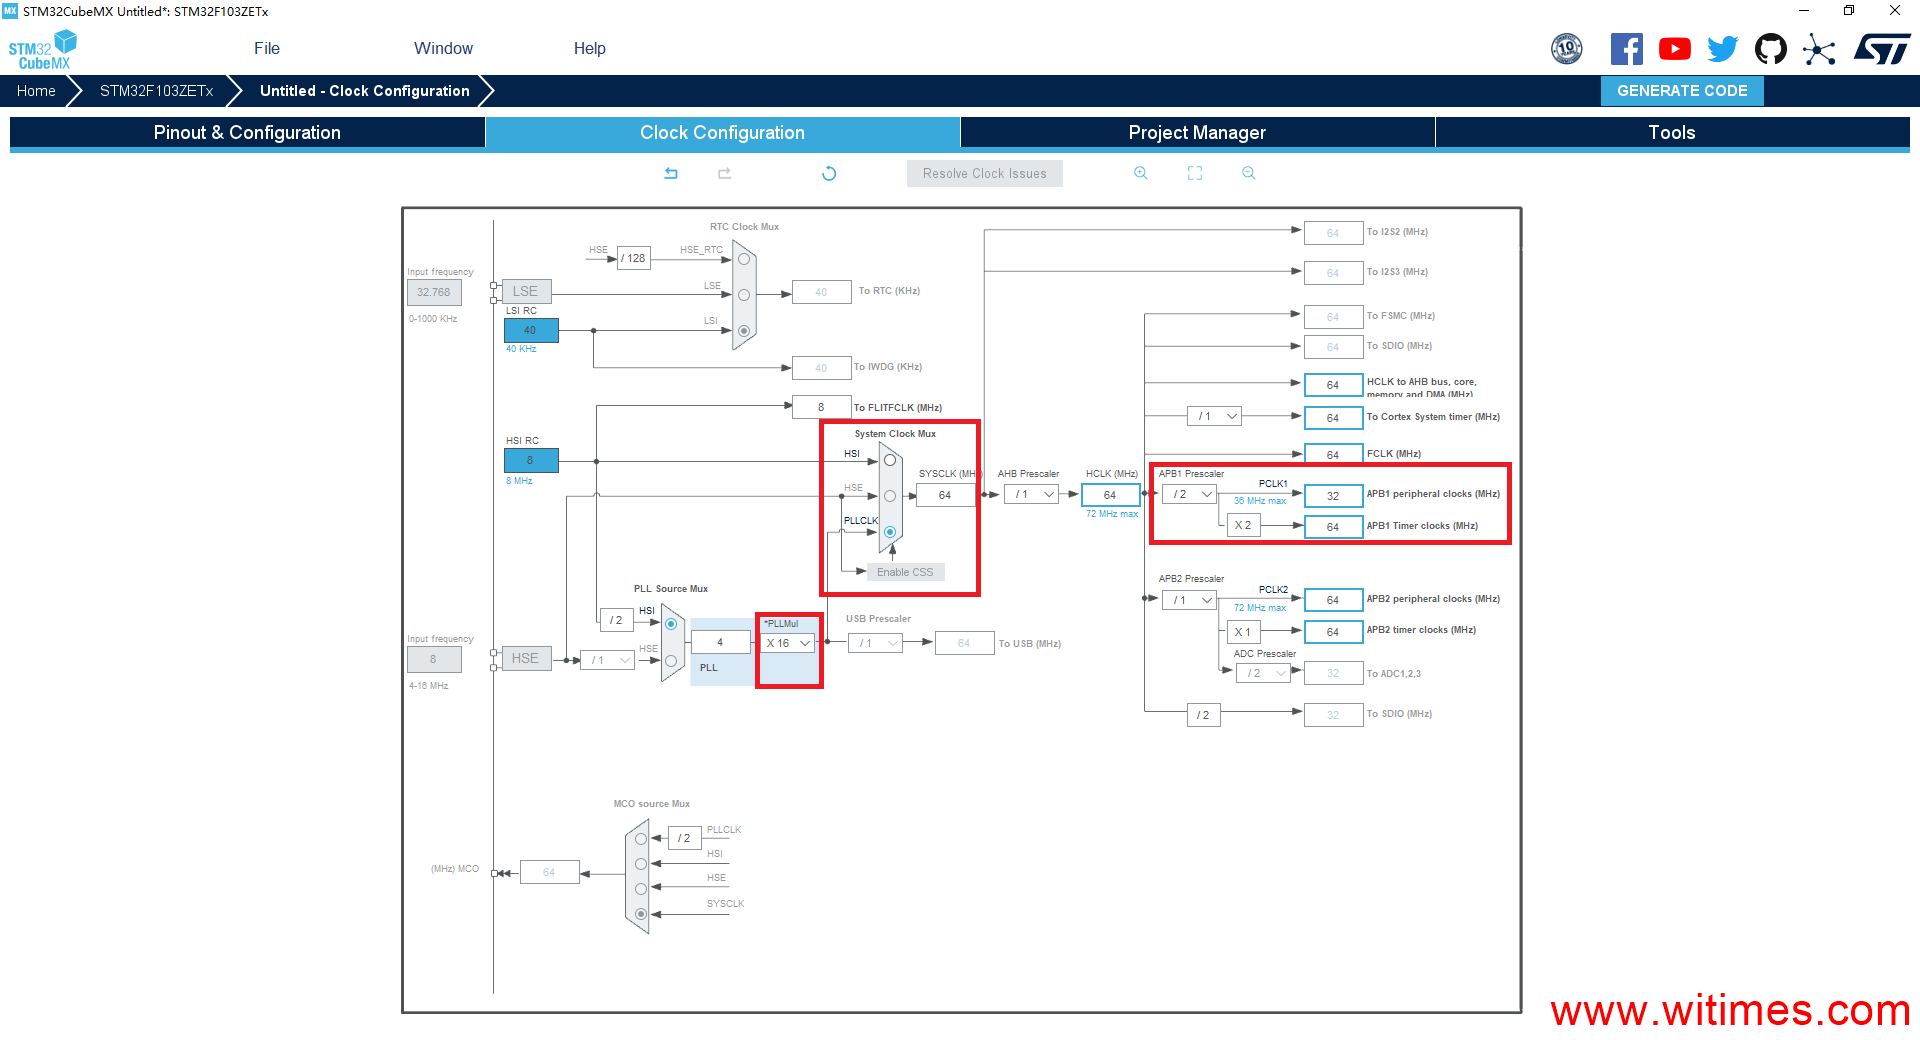Click the FCLK (MHz) value field

1333,455
